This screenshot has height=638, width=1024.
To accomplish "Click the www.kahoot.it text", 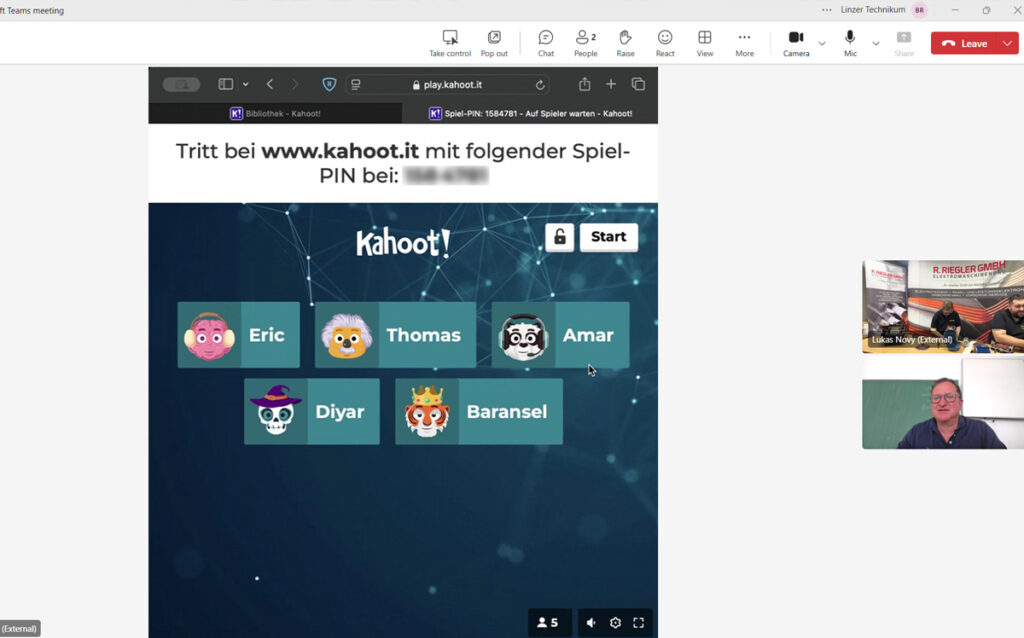I will click(x=340, y=151).
